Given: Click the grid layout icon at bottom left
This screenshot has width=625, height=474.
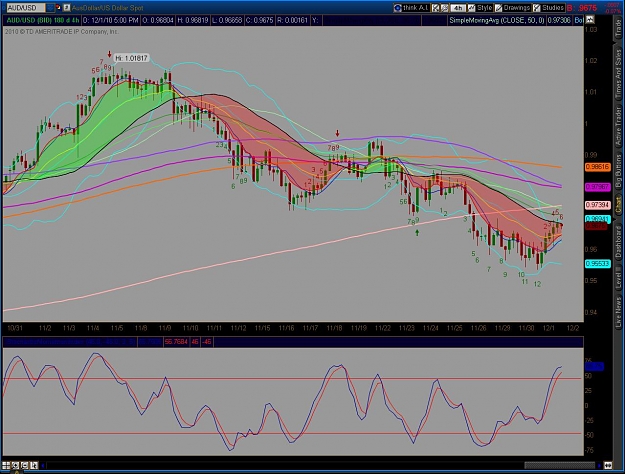Looking at the screenshot, I should click(x=6, y=465).
